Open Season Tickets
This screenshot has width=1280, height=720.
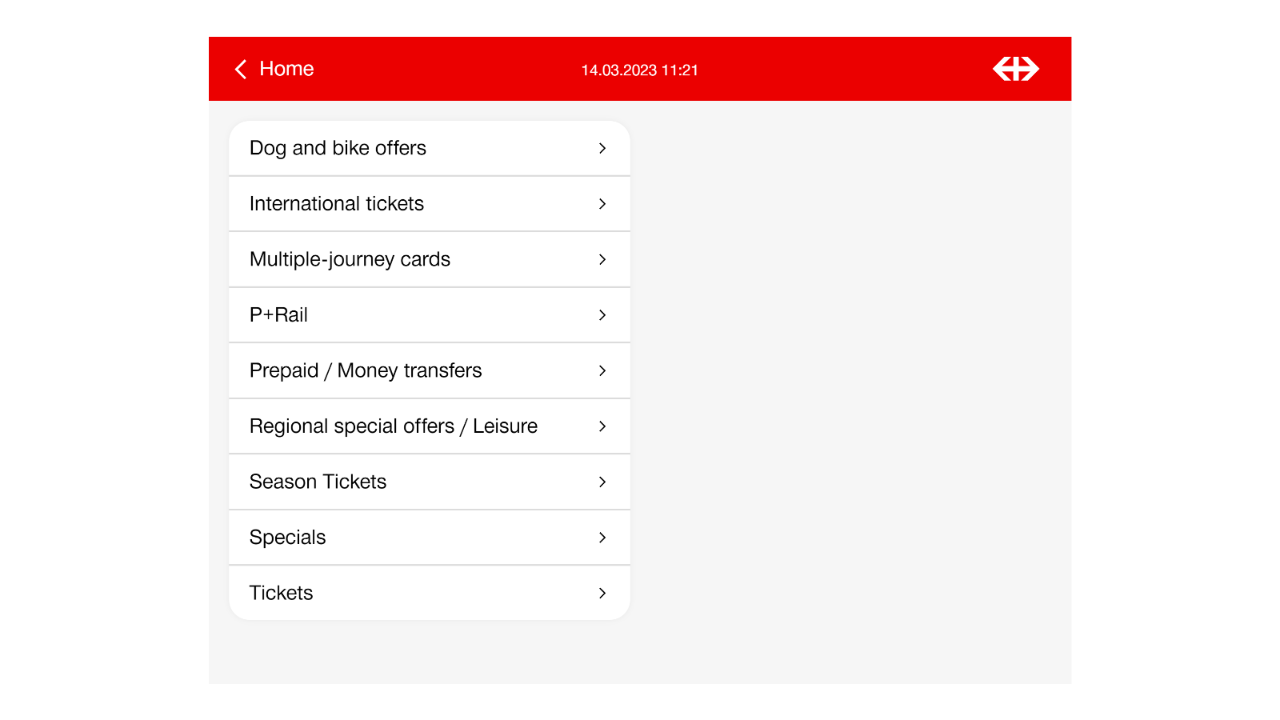pos(318,482)
